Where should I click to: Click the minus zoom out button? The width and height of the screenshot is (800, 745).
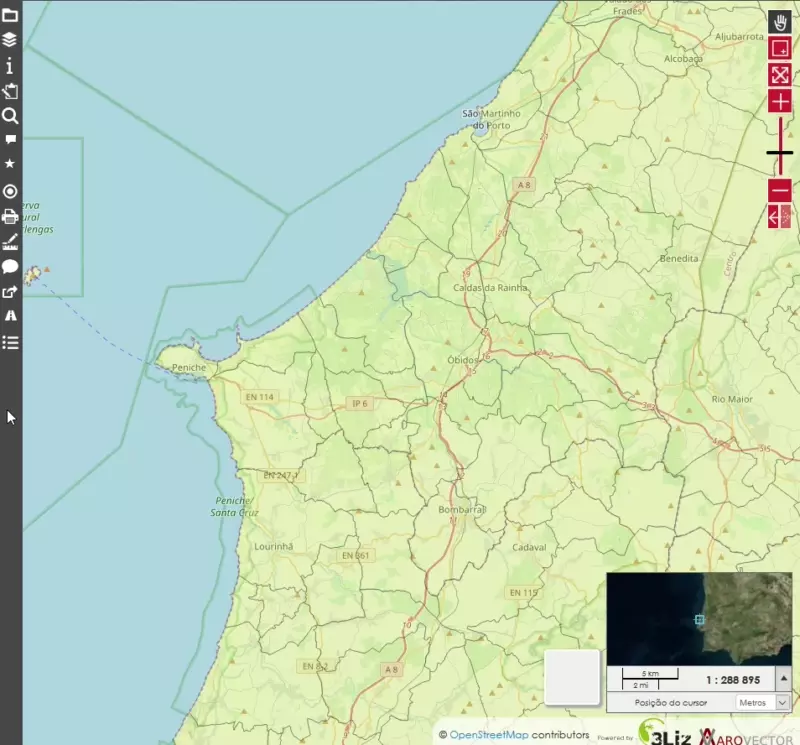[780, 189]
